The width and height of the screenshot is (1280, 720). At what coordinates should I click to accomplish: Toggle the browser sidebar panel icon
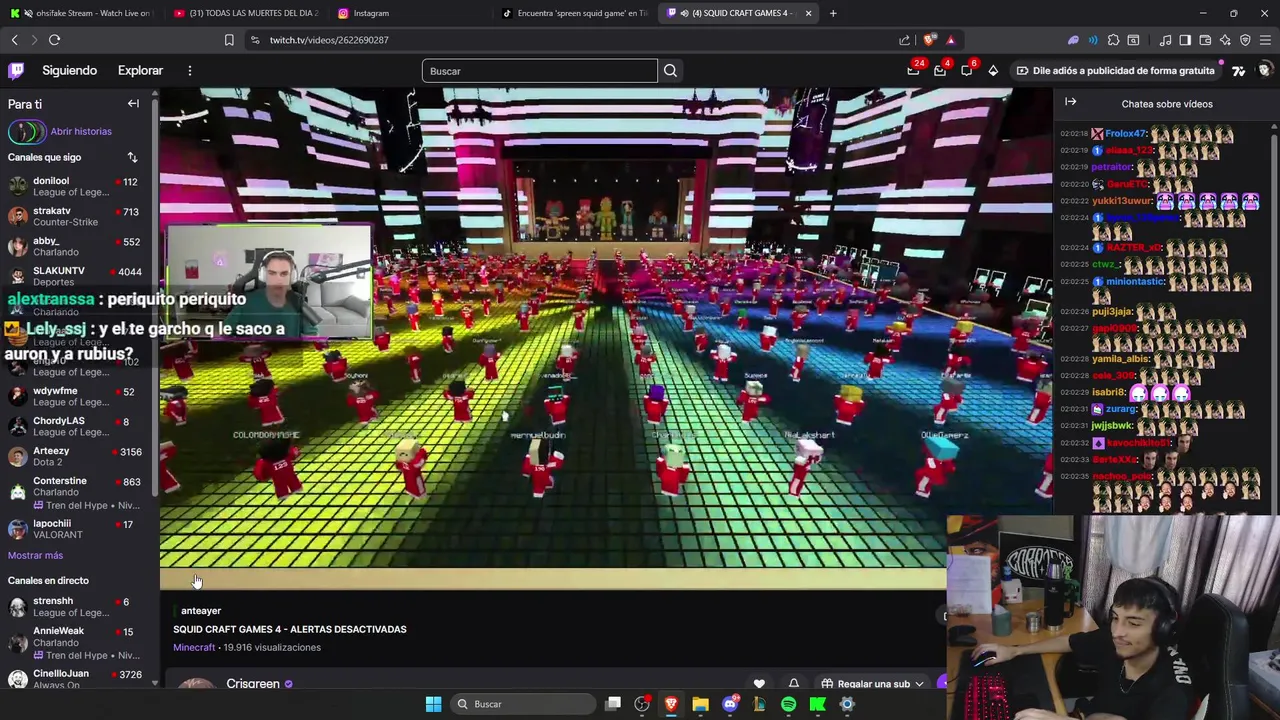[x=1185, y=40]
